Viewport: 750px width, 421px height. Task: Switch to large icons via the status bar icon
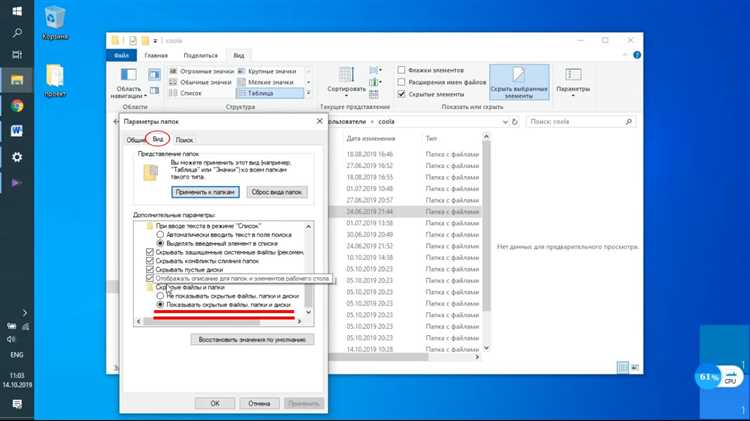(635, 367)
